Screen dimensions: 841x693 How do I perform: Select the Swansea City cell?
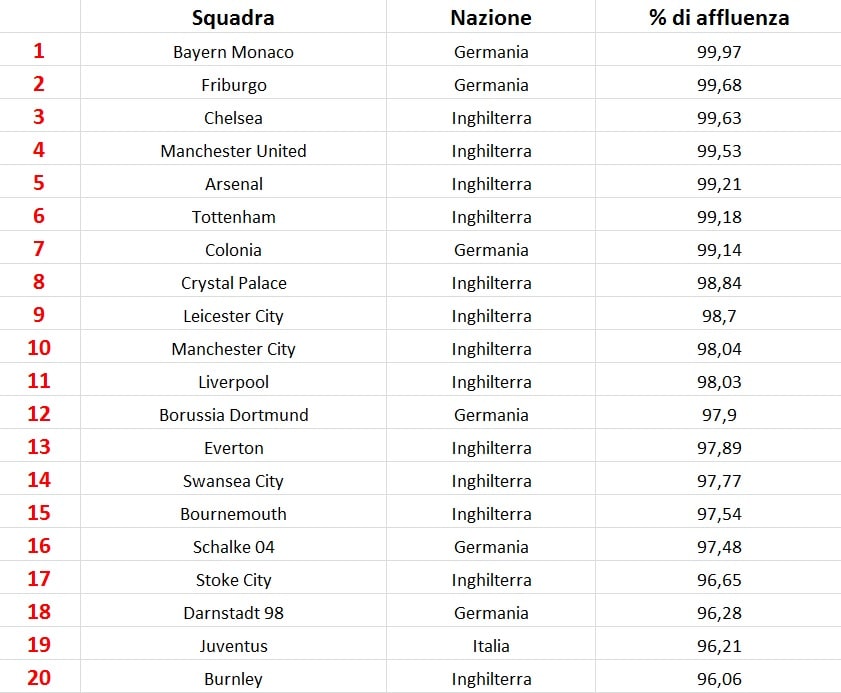[x=233, y=481]
